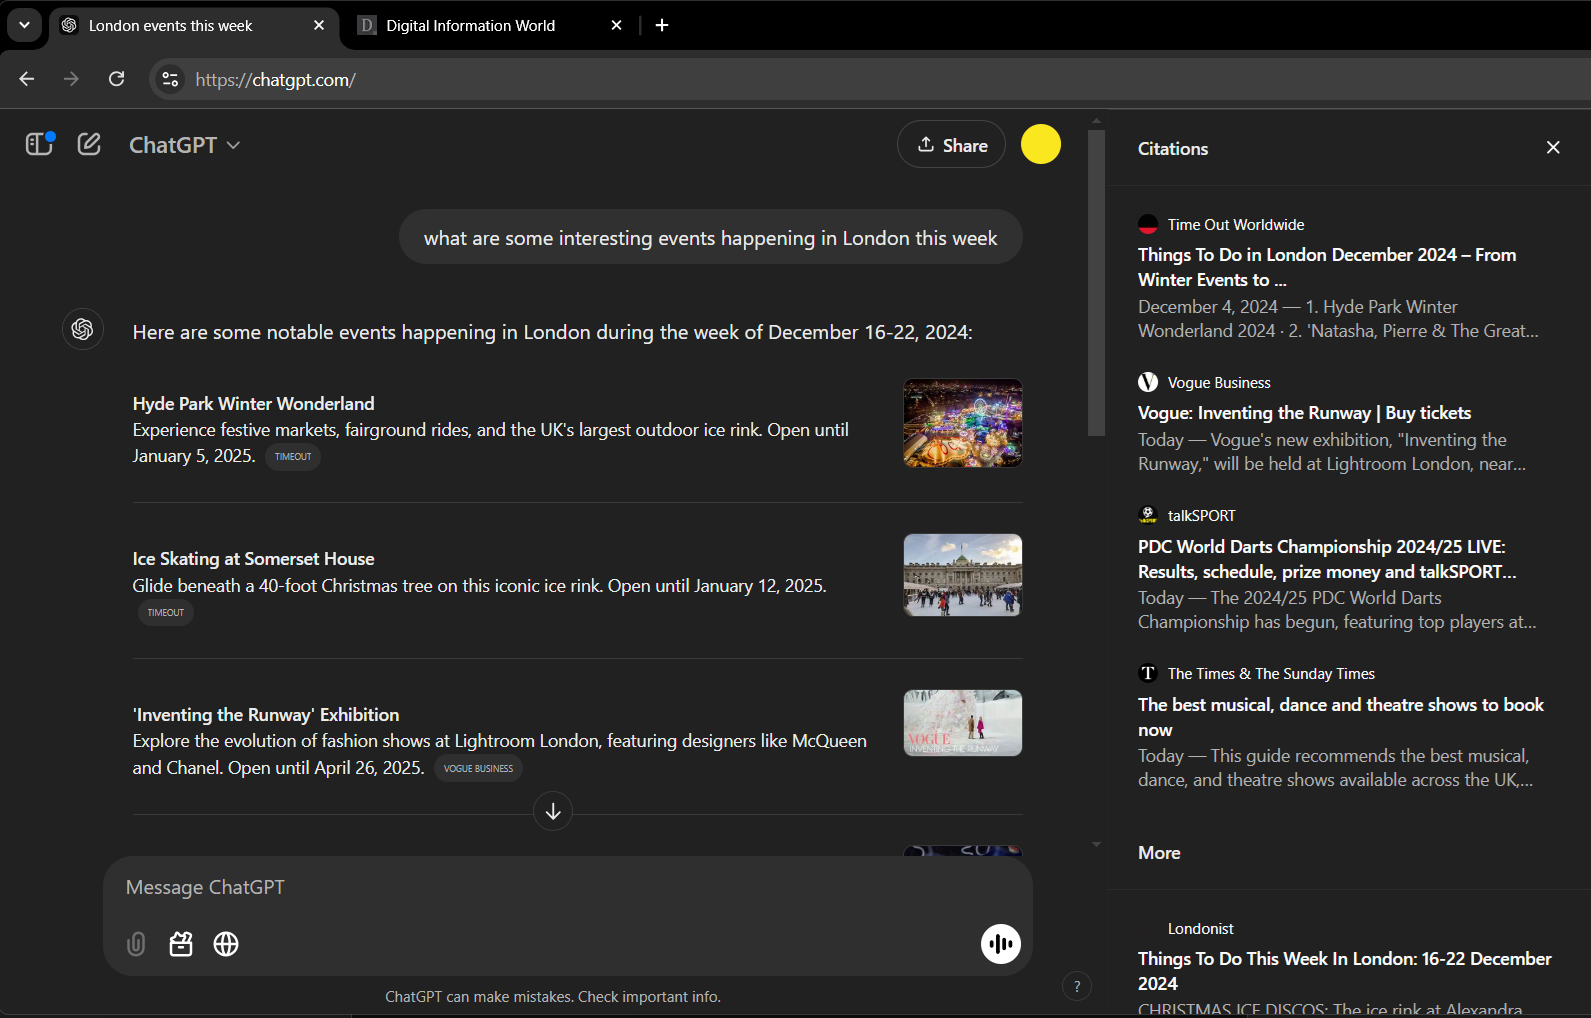Click the talkSPORT source icon
The width and height of the screenshot is (1591, 1018).
(1148, 515)
